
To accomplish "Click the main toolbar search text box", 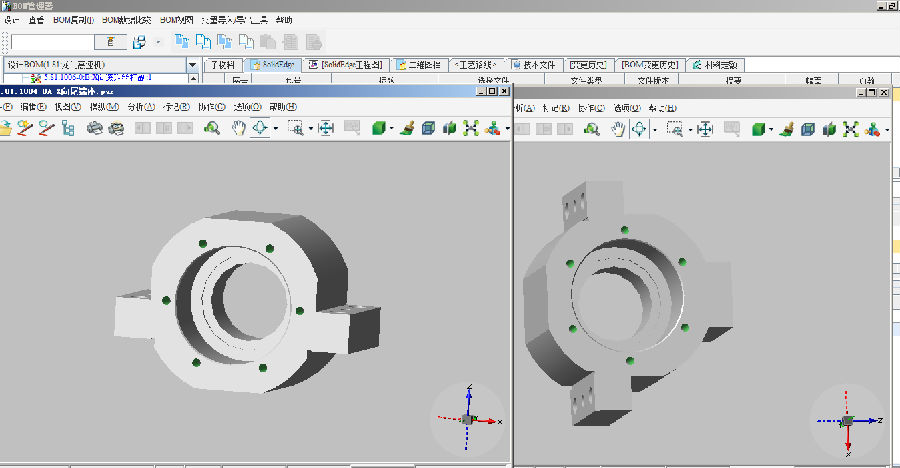I will tap(52, 42).
